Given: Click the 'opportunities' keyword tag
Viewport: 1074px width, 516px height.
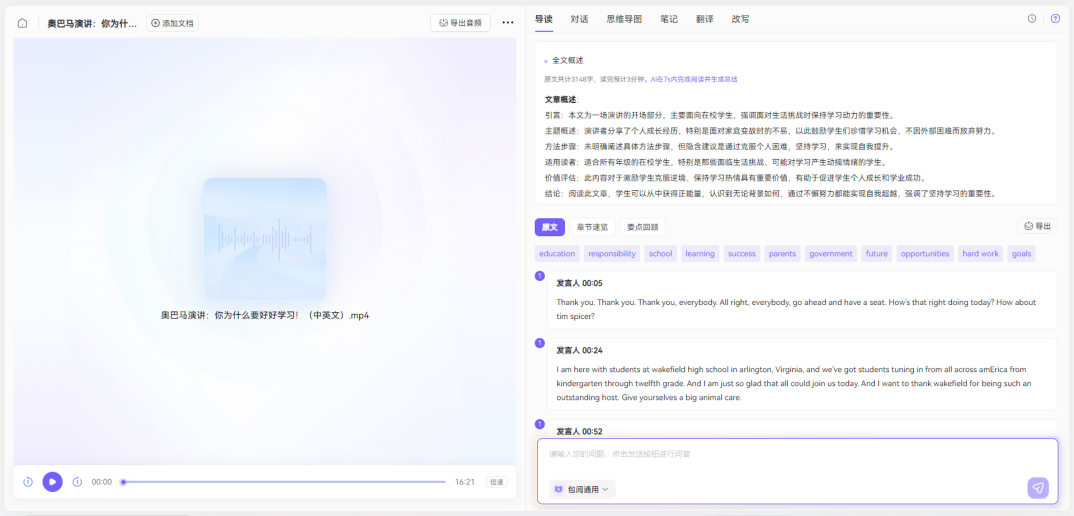Looking at the screenshot, I should point(925,254).
